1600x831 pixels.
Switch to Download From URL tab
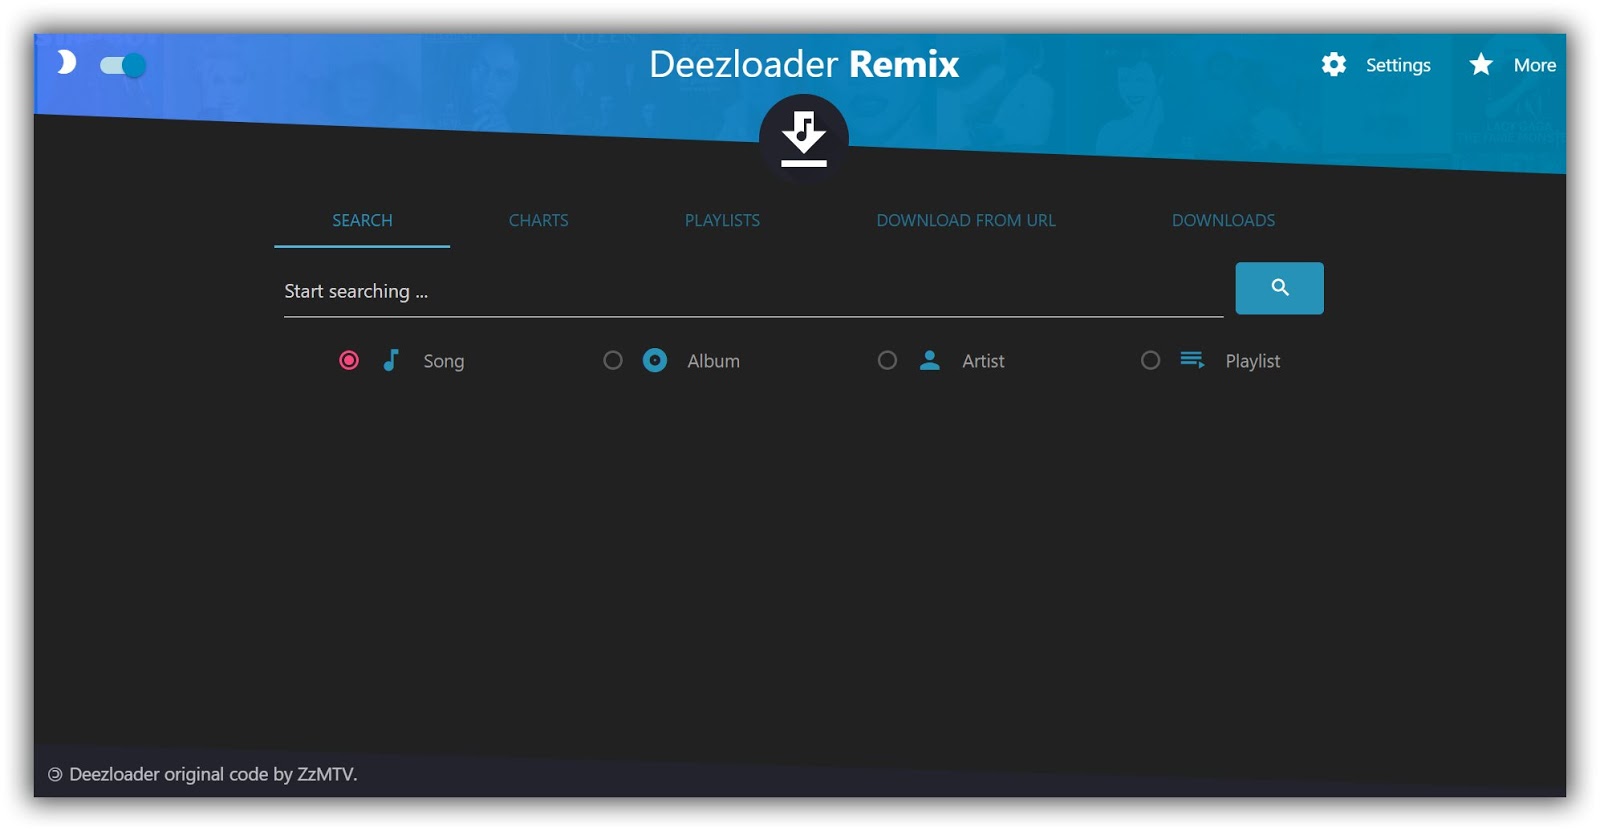(x=966, y=220)
